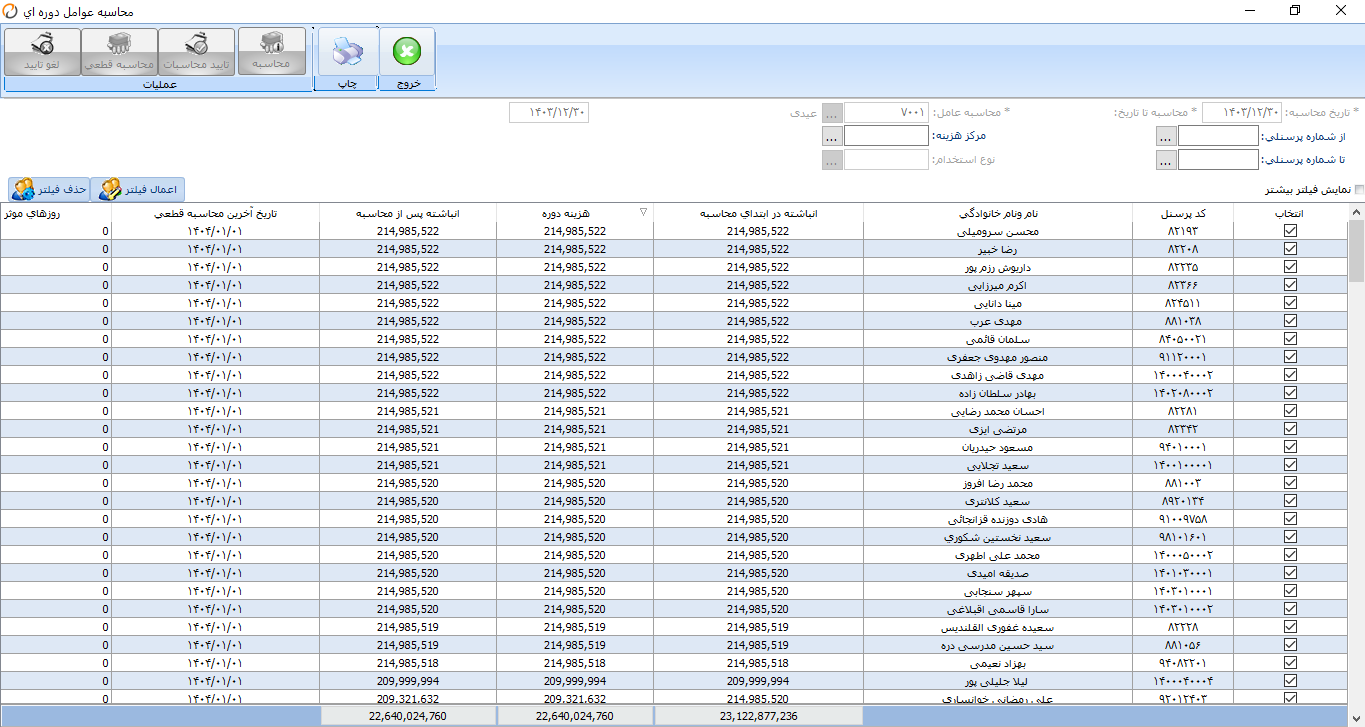Remove the filter with حذف فیلتر
The width and height of the screenshot is (1365, 727).
pyautogui.click(x=49, y=189)
